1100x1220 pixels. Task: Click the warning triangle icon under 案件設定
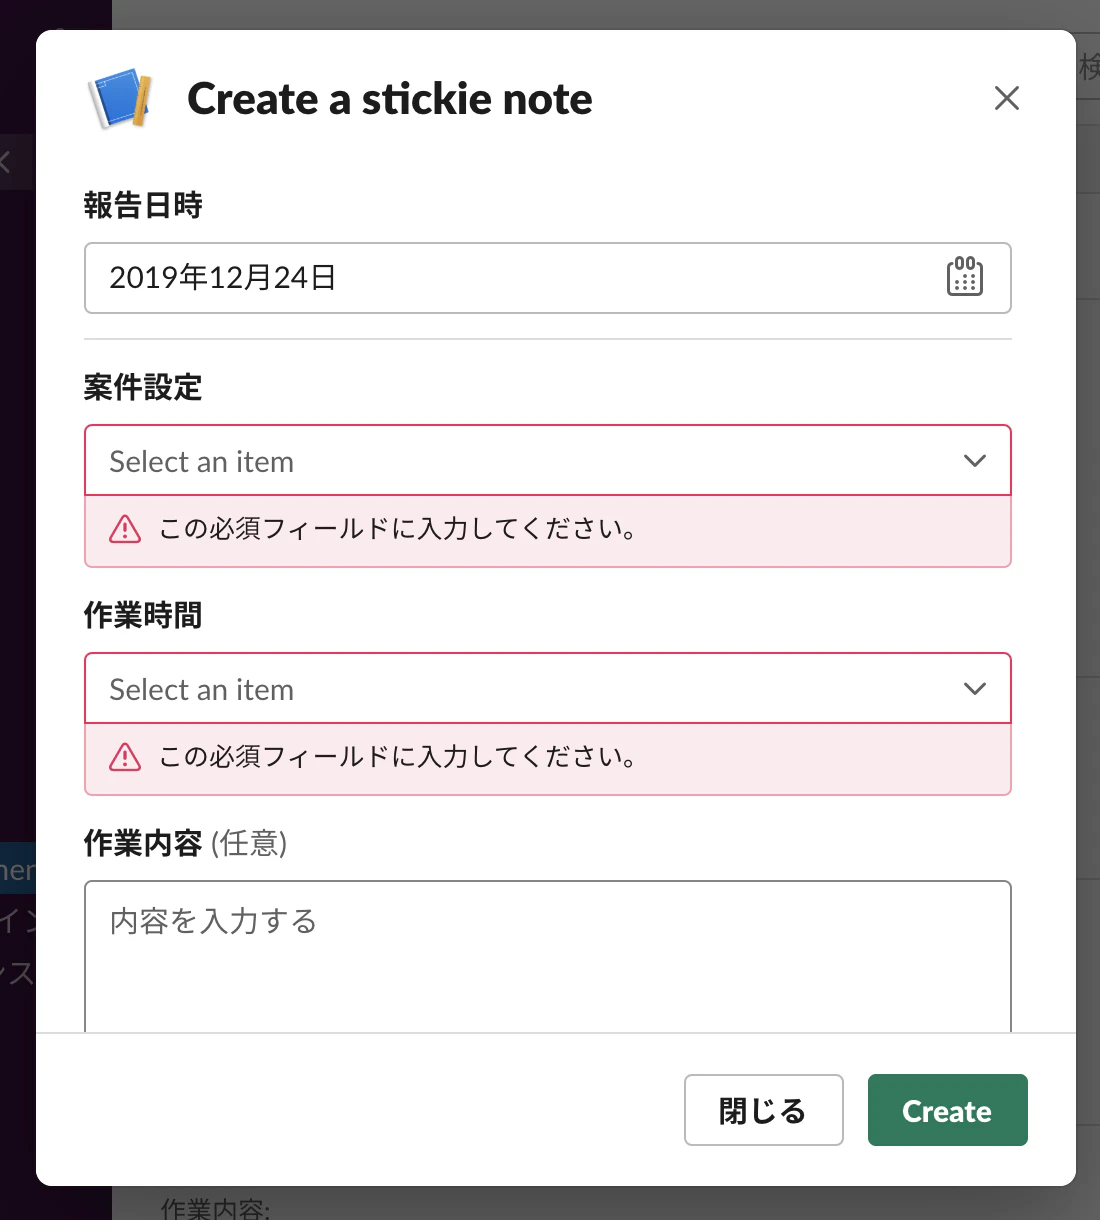[125, 529]
